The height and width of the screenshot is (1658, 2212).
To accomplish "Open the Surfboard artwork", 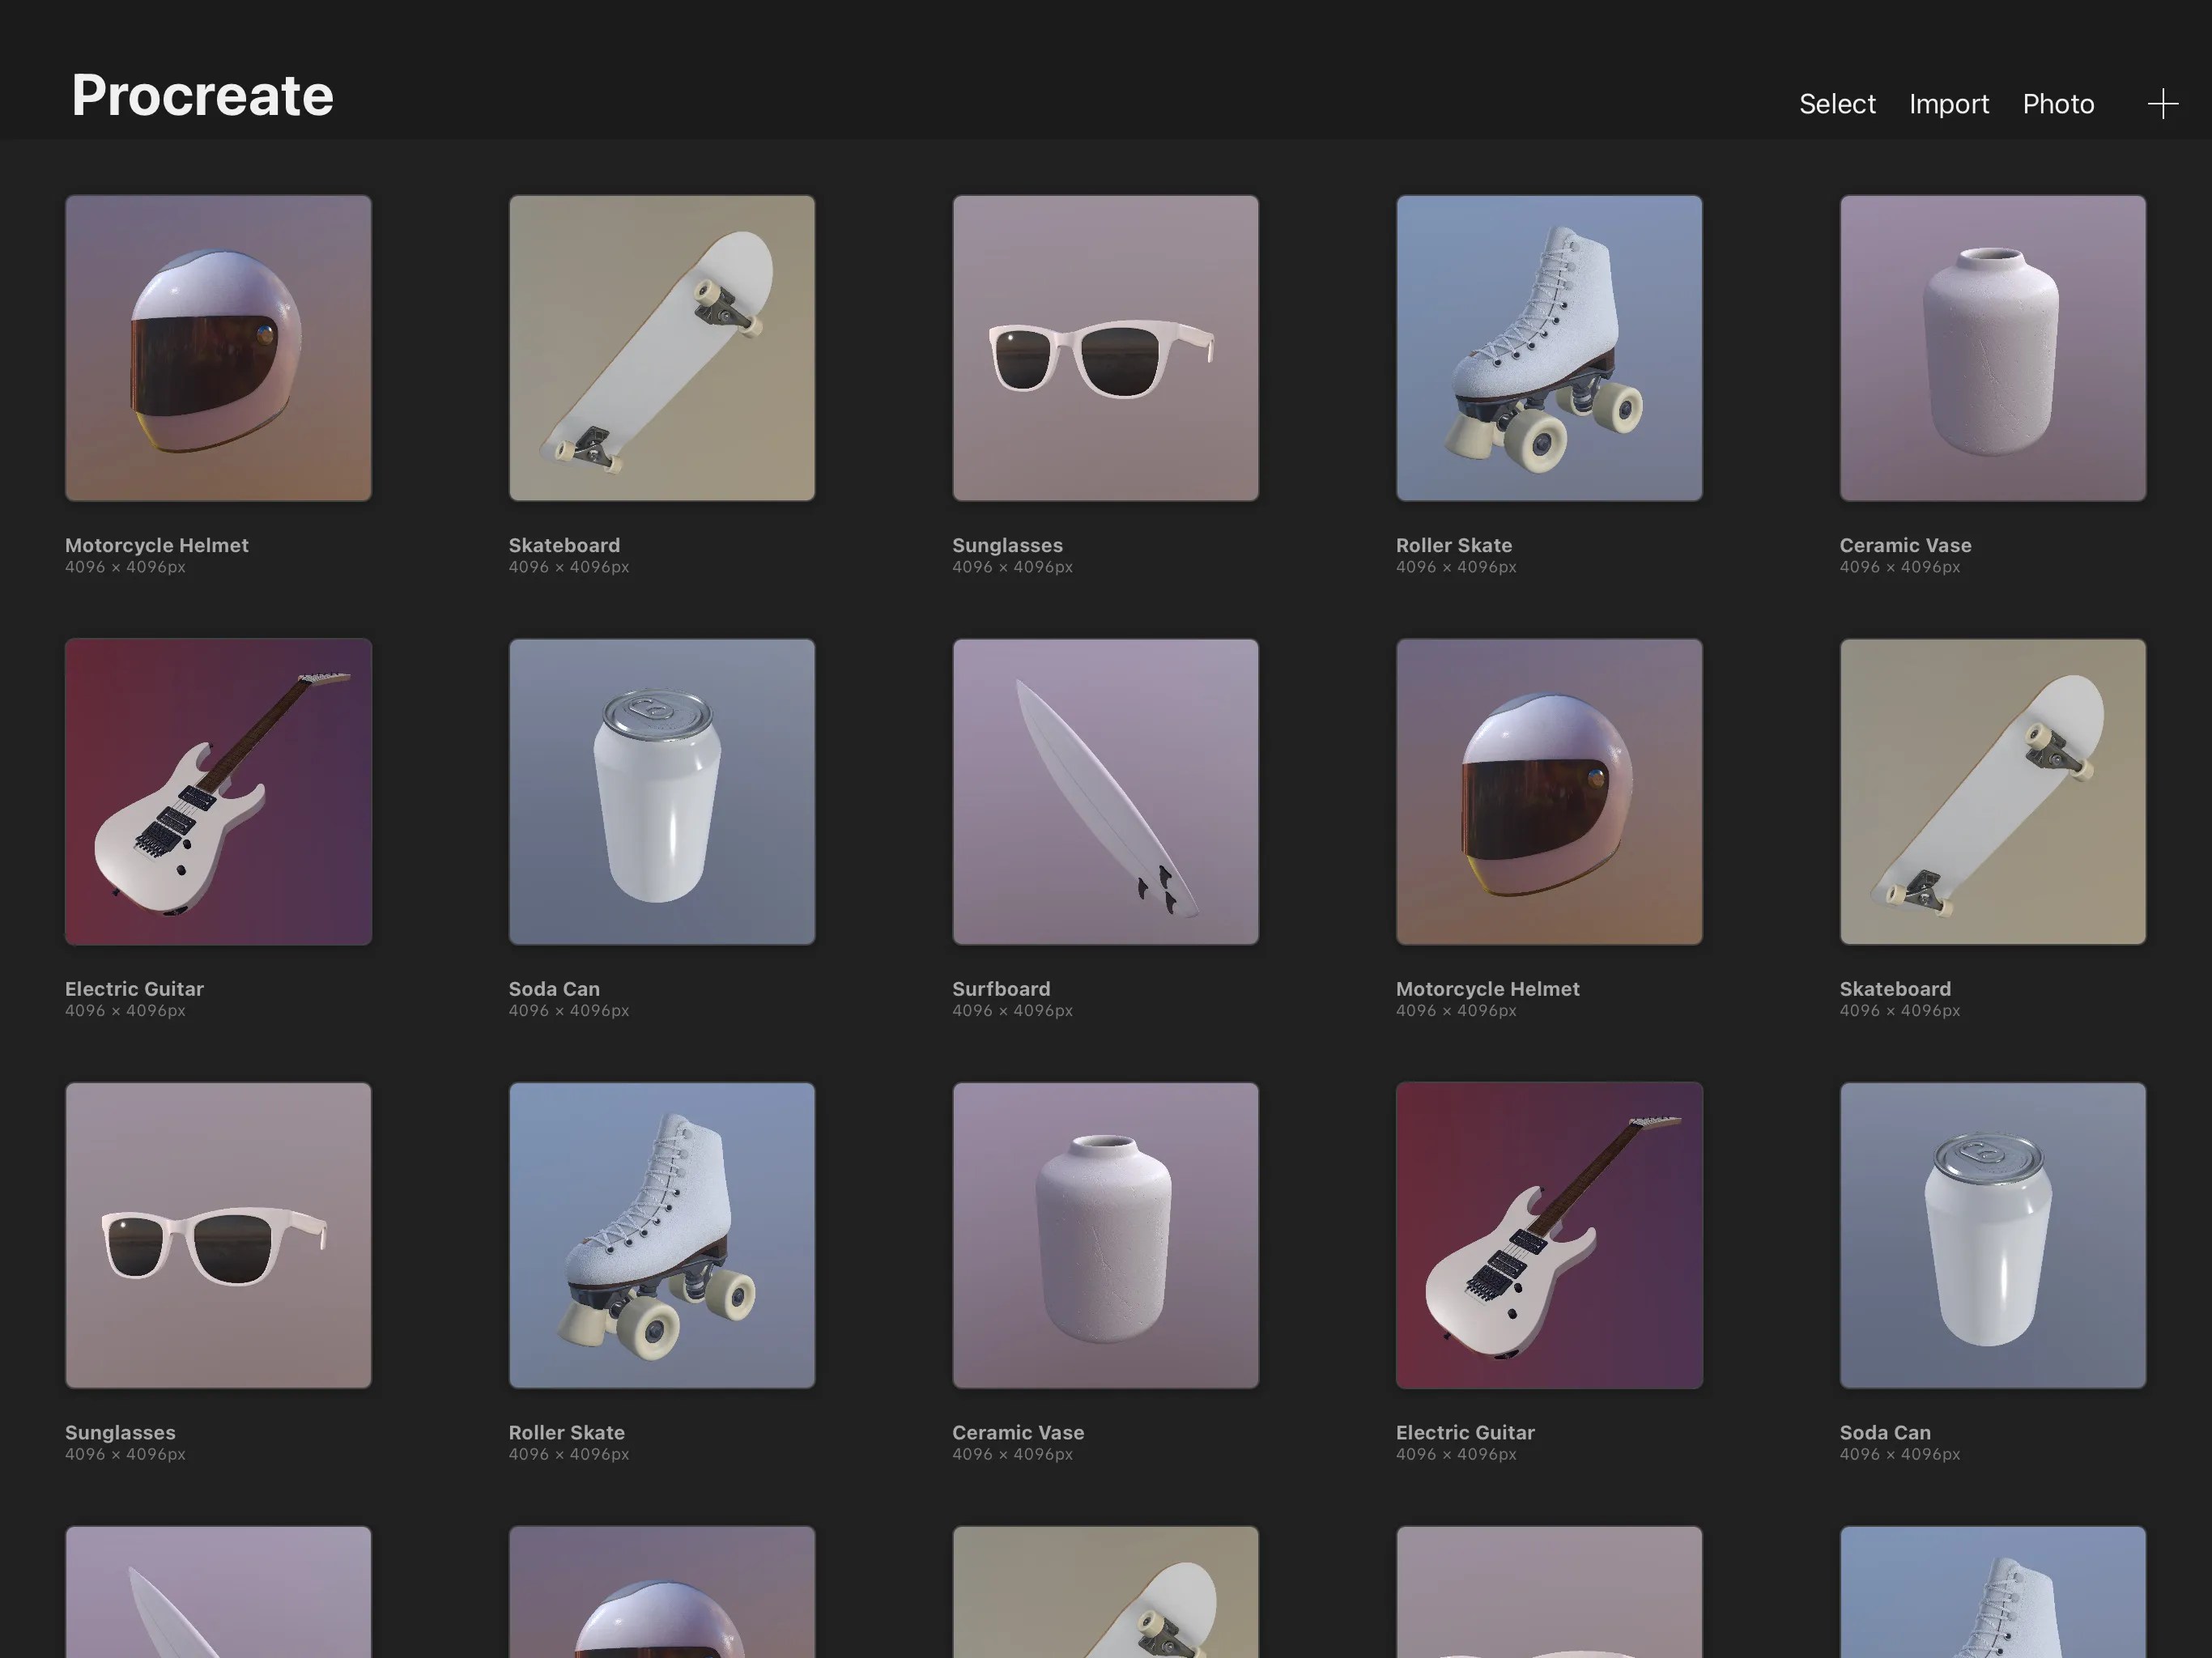I will tap(1104, 790).
